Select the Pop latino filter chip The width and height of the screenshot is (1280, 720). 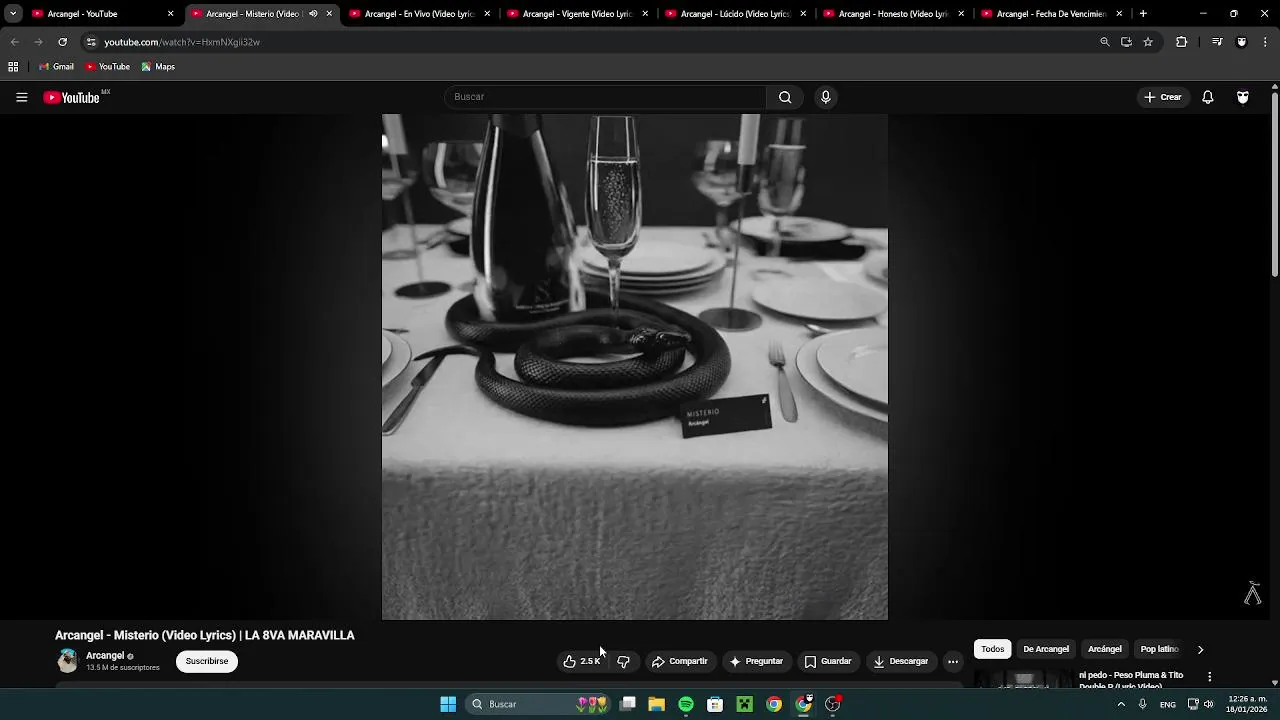tap(1160, 649)
